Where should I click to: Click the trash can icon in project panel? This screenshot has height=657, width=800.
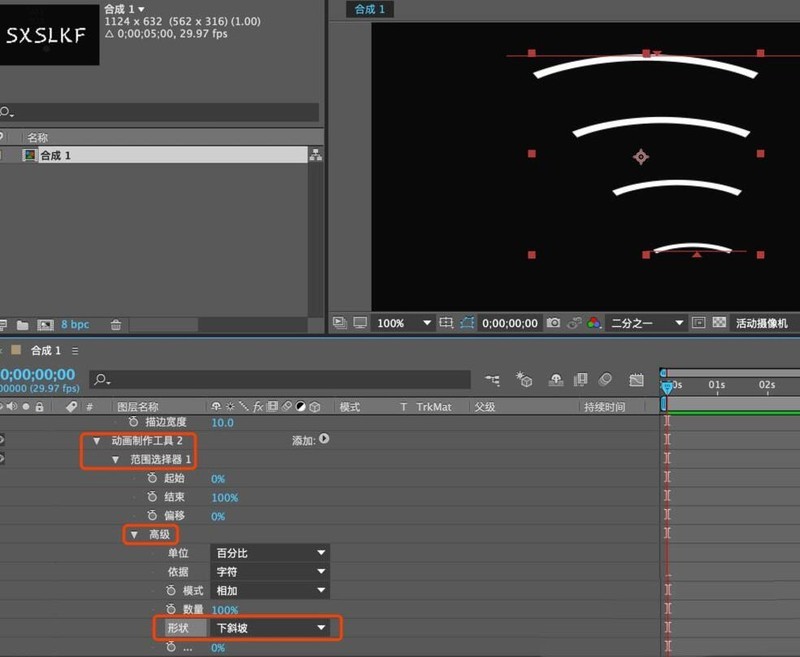click(x=116, y=324)
